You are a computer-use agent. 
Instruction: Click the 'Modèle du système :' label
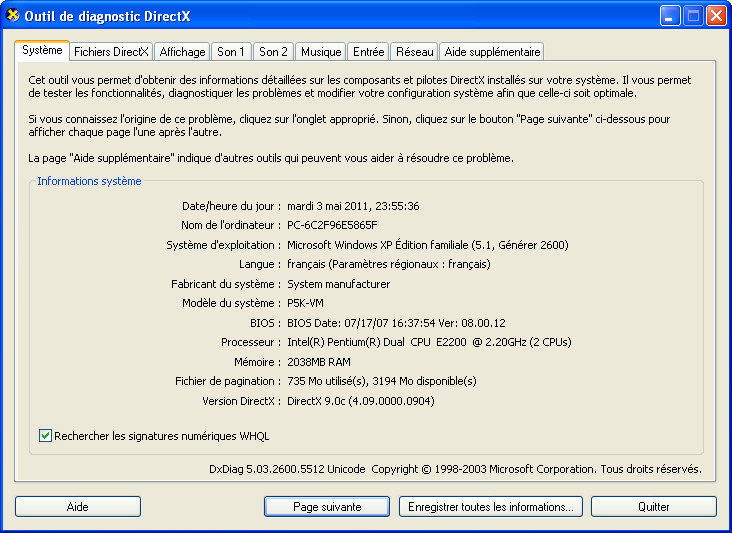(x=232, y=303)
